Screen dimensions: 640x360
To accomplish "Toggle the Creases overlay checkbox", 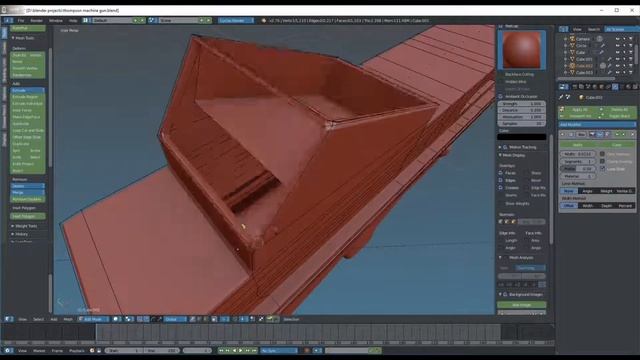I will pyautogui.click(x=501, y=188).
